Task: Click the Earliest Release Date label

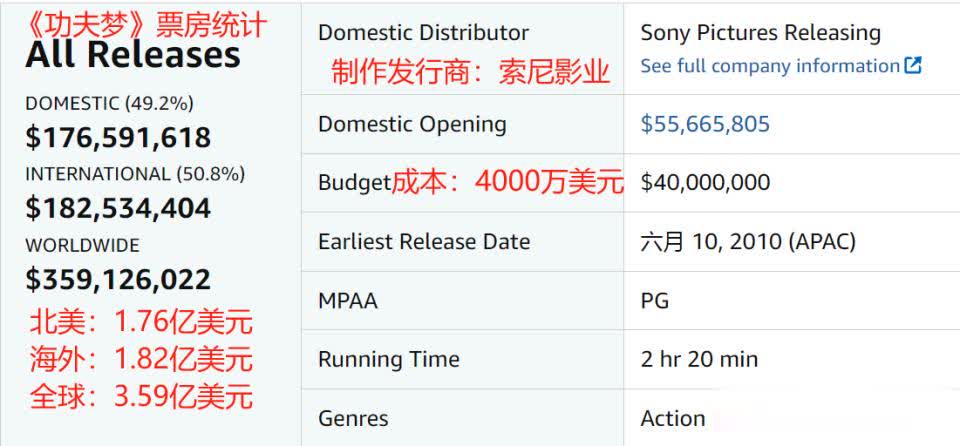Action: tap(424, 241)
